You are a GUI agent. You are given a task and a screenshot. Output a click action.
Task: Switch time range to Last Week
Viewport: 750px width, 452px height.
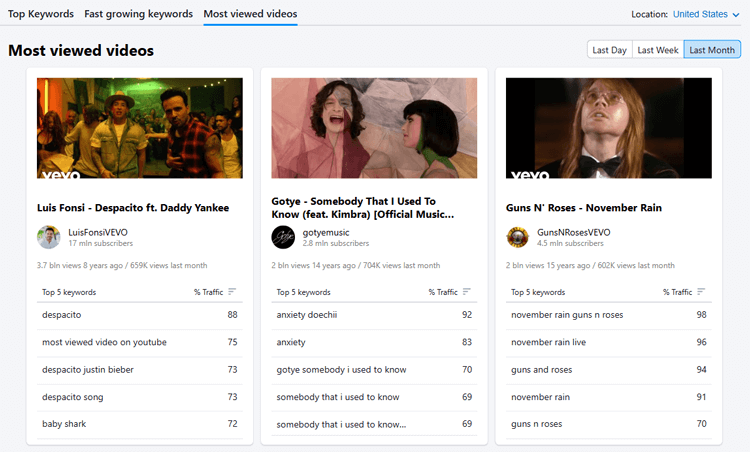coord(658,50)
